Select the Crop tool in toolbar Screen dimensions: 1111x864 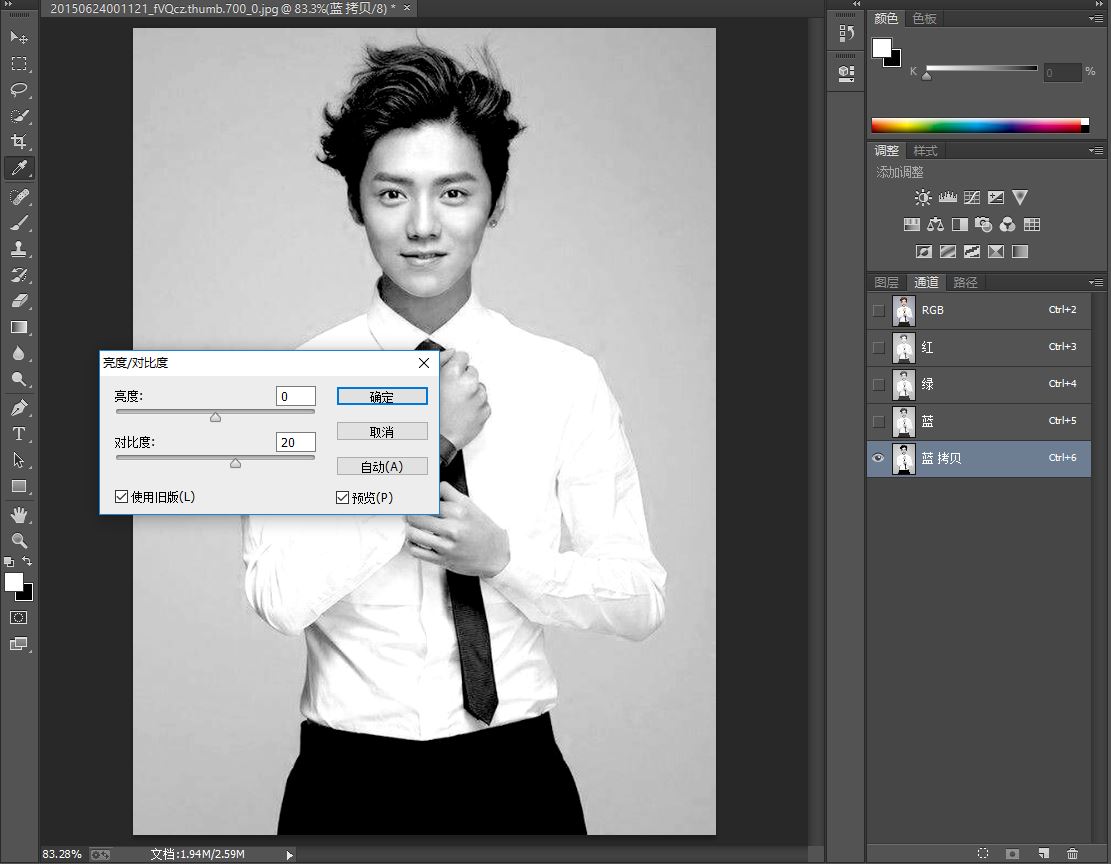tap(18, 141)
